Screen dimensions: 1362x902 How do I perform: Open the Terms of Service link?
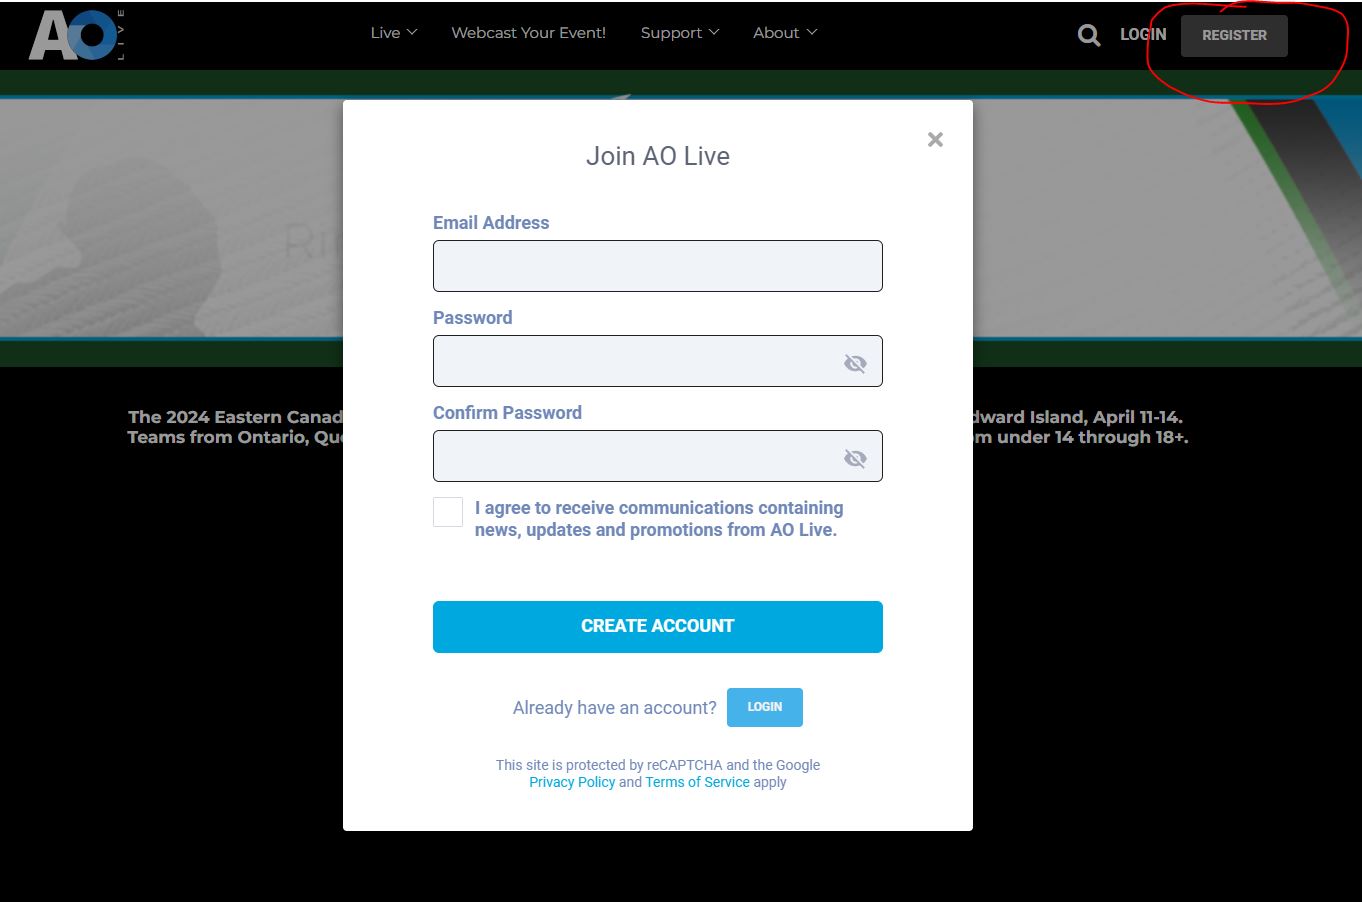(x=697, y=782)
